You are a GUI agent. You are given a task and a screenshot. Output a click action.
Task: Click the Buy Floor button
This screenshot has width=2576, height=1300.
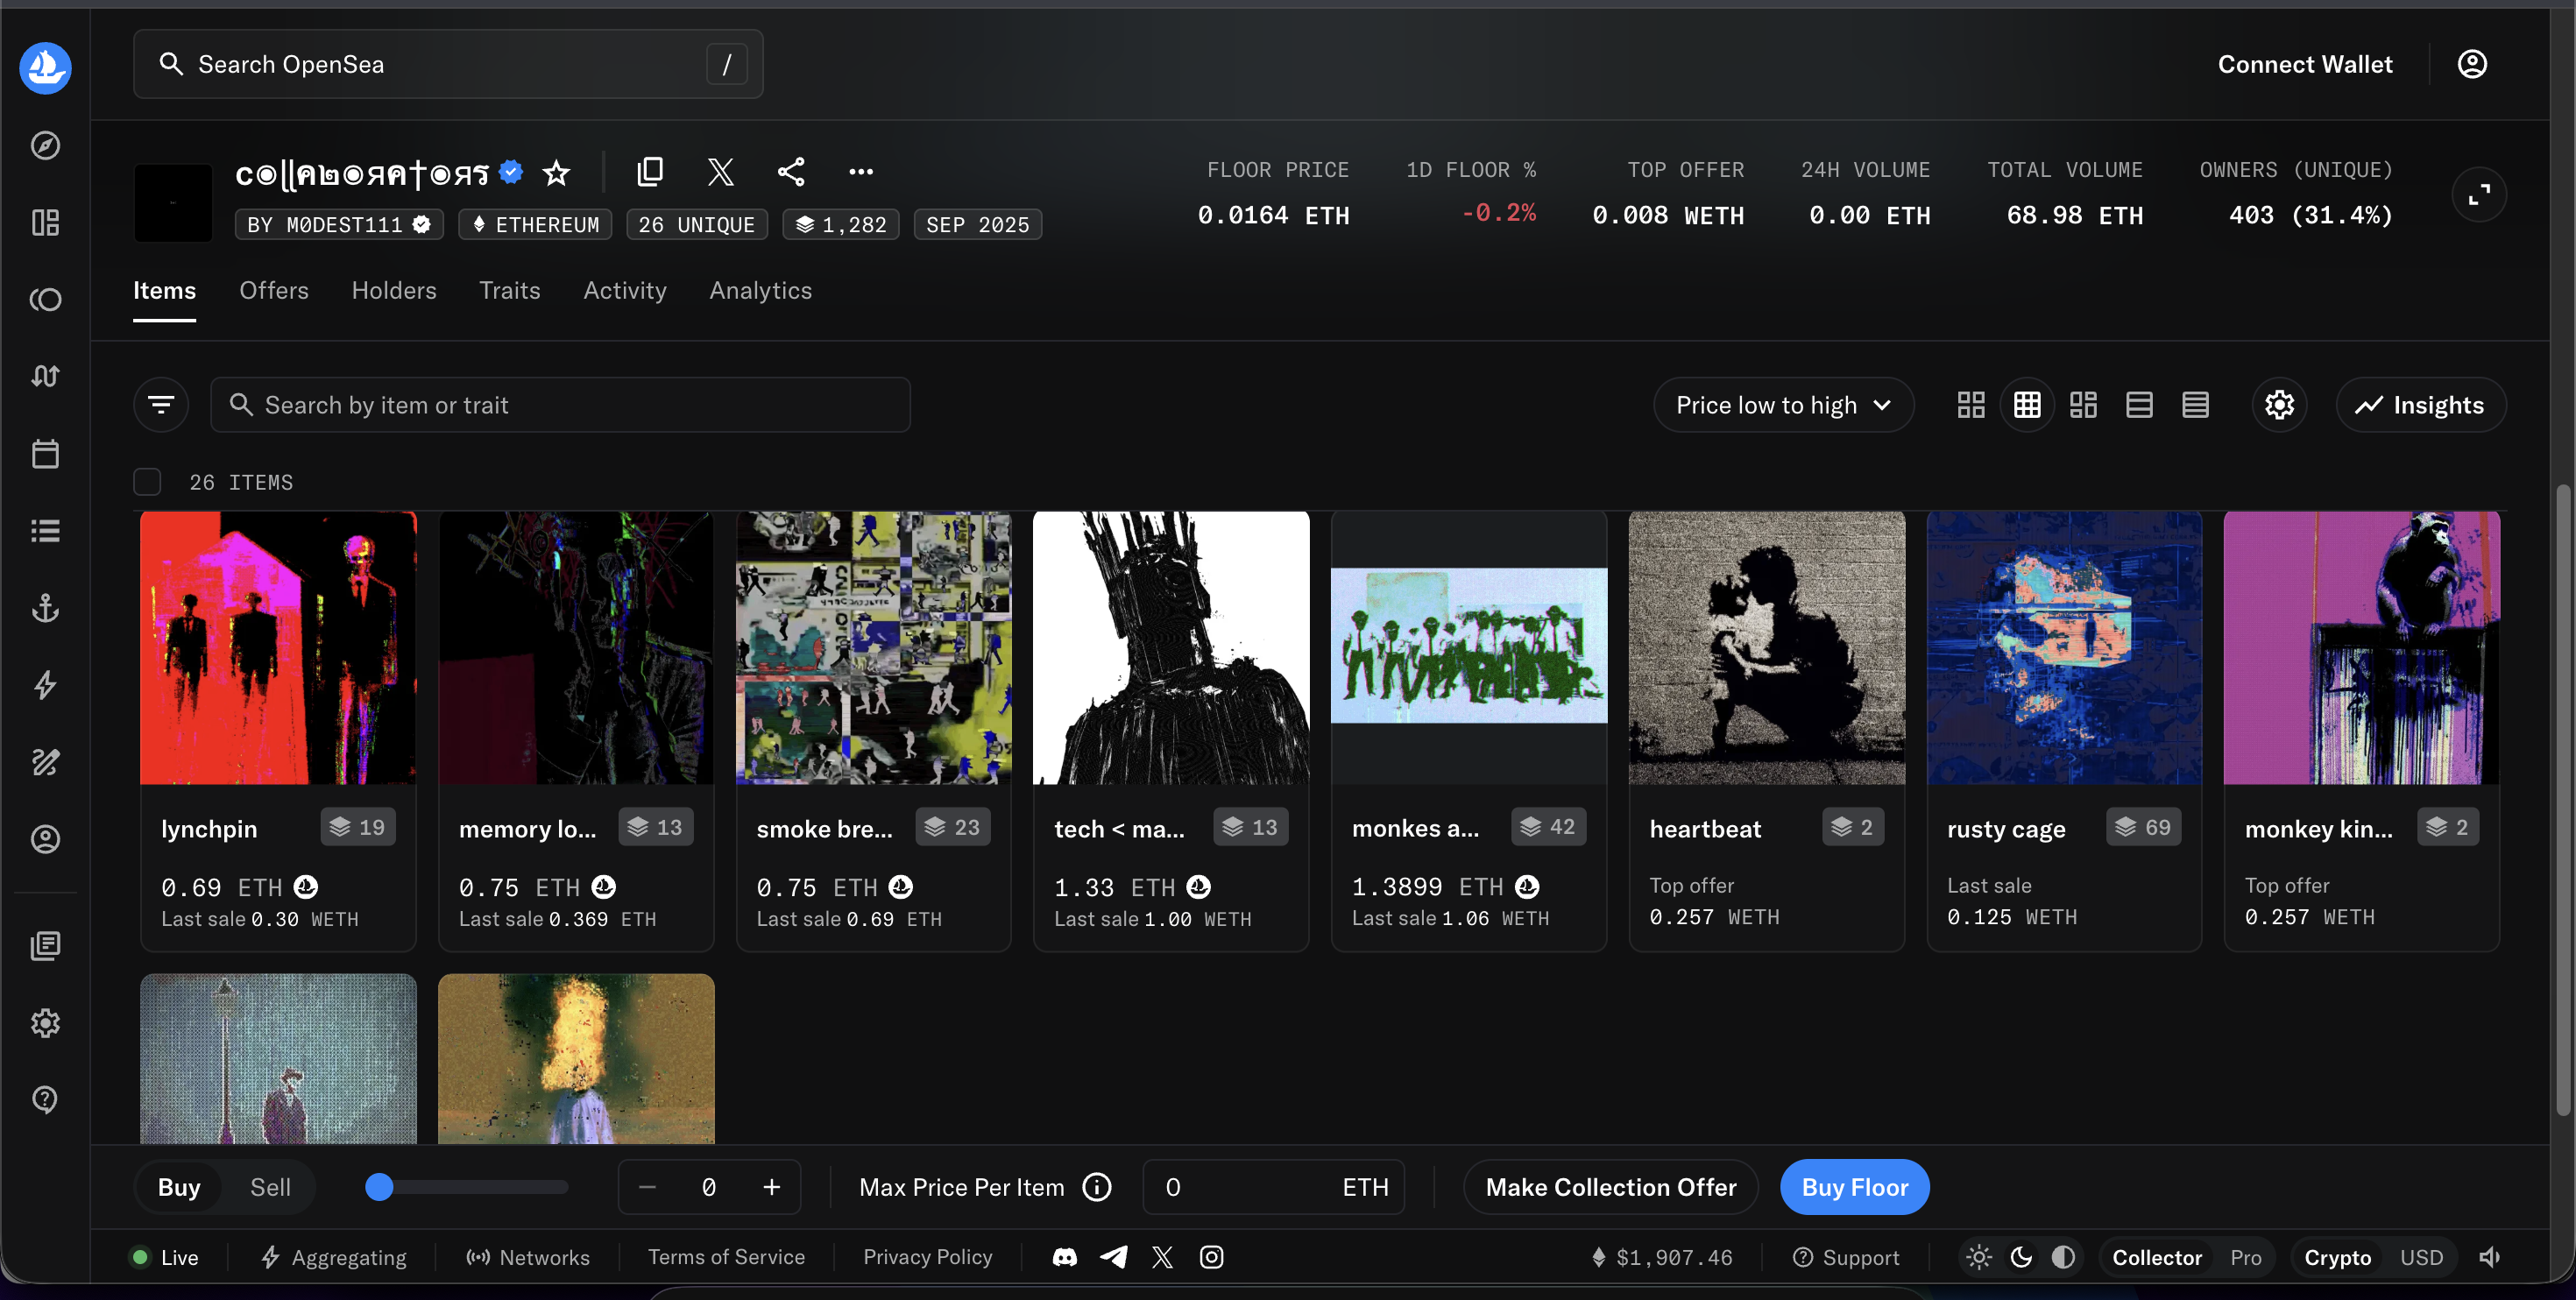tap(1855, 1187)
